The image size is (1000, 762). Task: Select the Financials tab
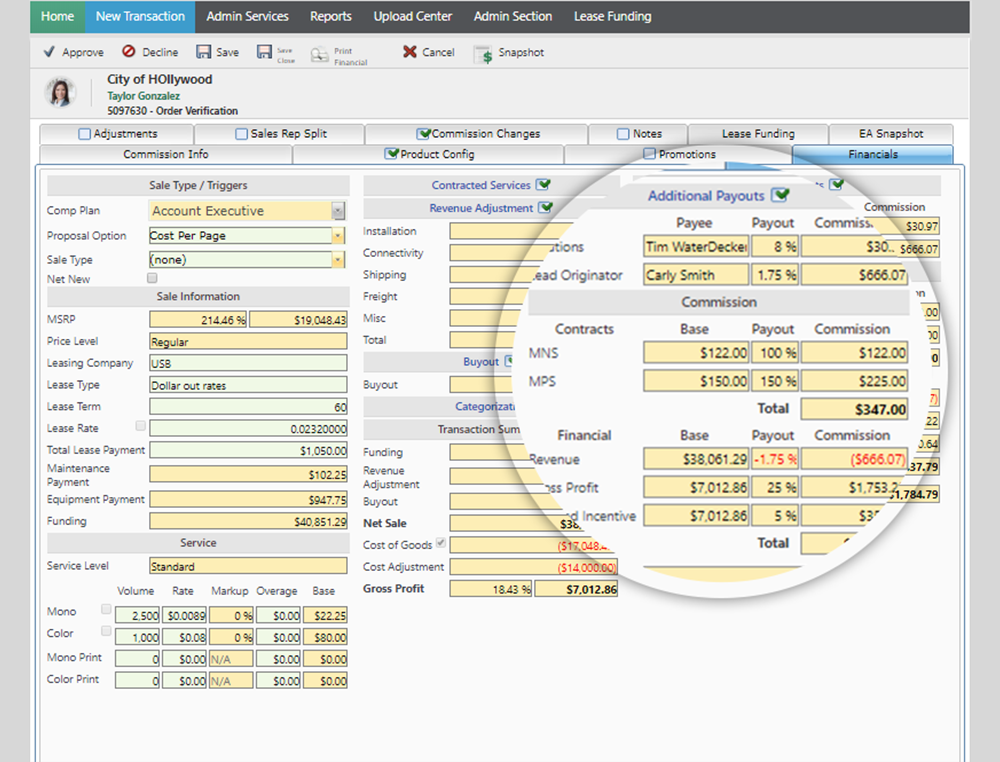click(x=872, y=154)
